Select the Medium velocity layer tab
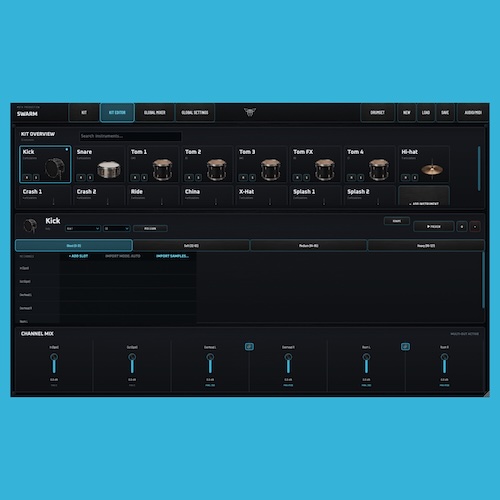 pos(308,245)
